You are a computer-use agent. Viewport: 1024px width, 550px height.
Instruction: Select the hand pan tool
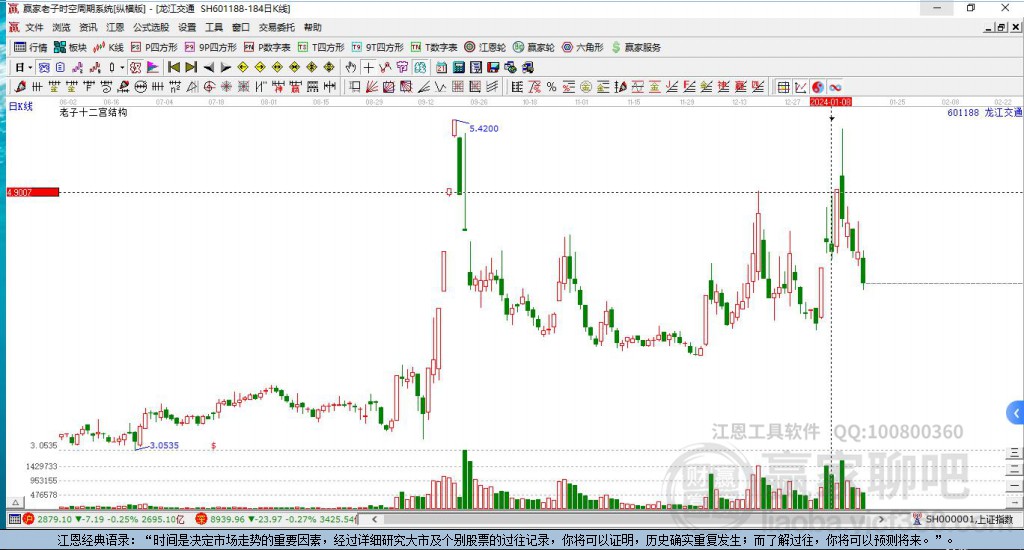tap(351, 67)
